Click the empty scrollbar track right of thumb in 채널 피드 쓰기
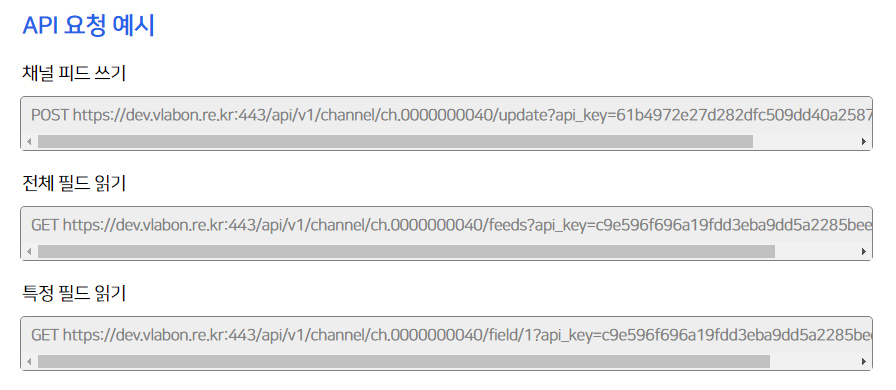This screenshot has width=896, height=390. click(x=806, y=142)
